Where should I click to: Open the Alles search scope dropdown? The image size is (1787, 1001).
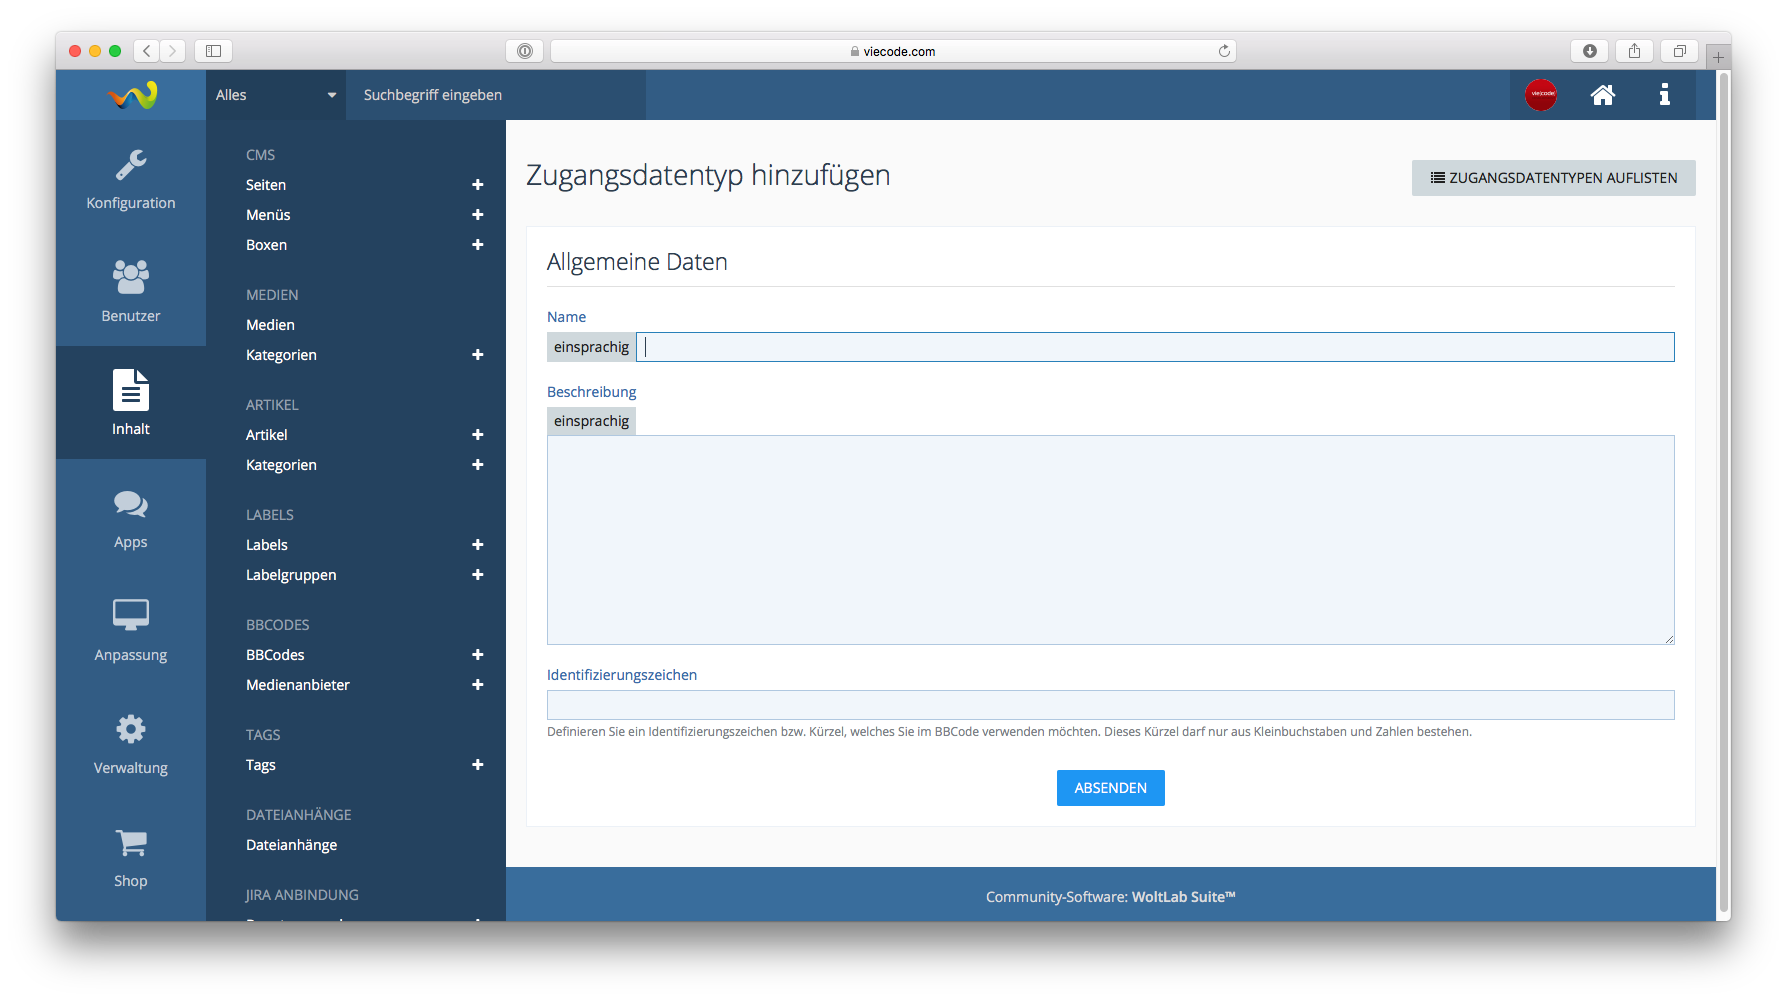(275, 95)
